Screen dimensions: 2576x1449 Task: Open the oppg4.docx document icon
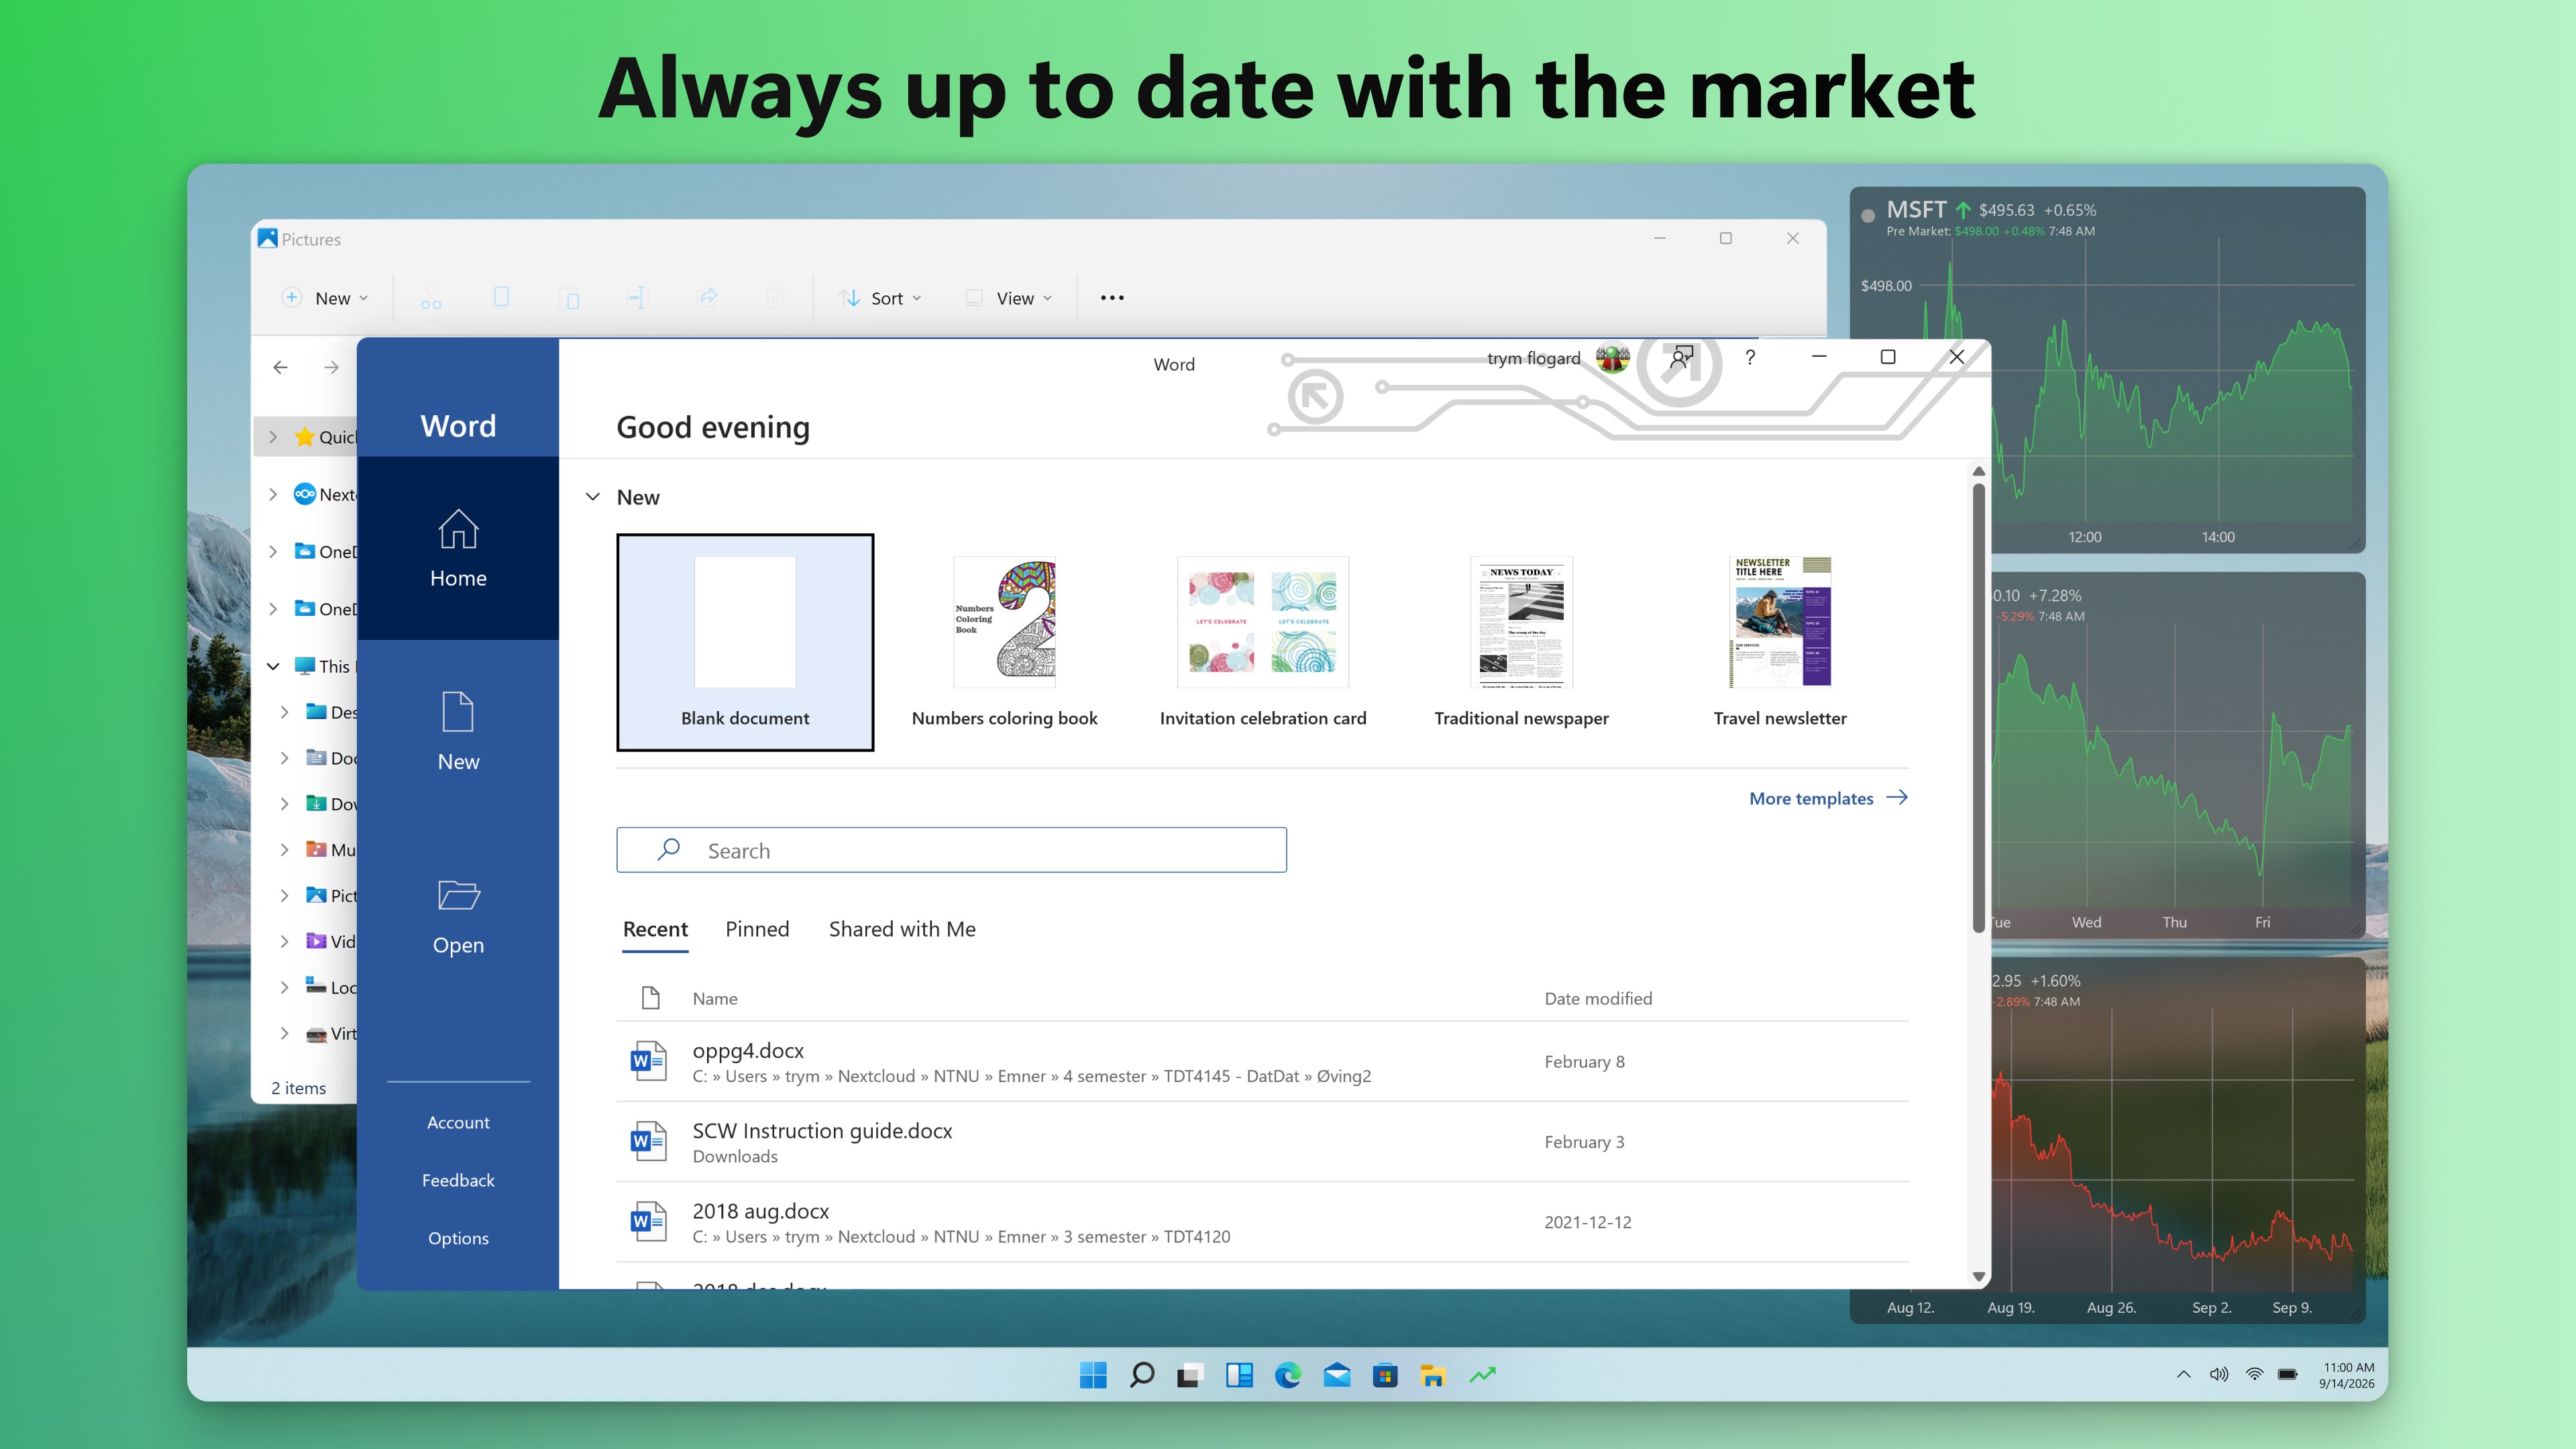point(648,1061)
